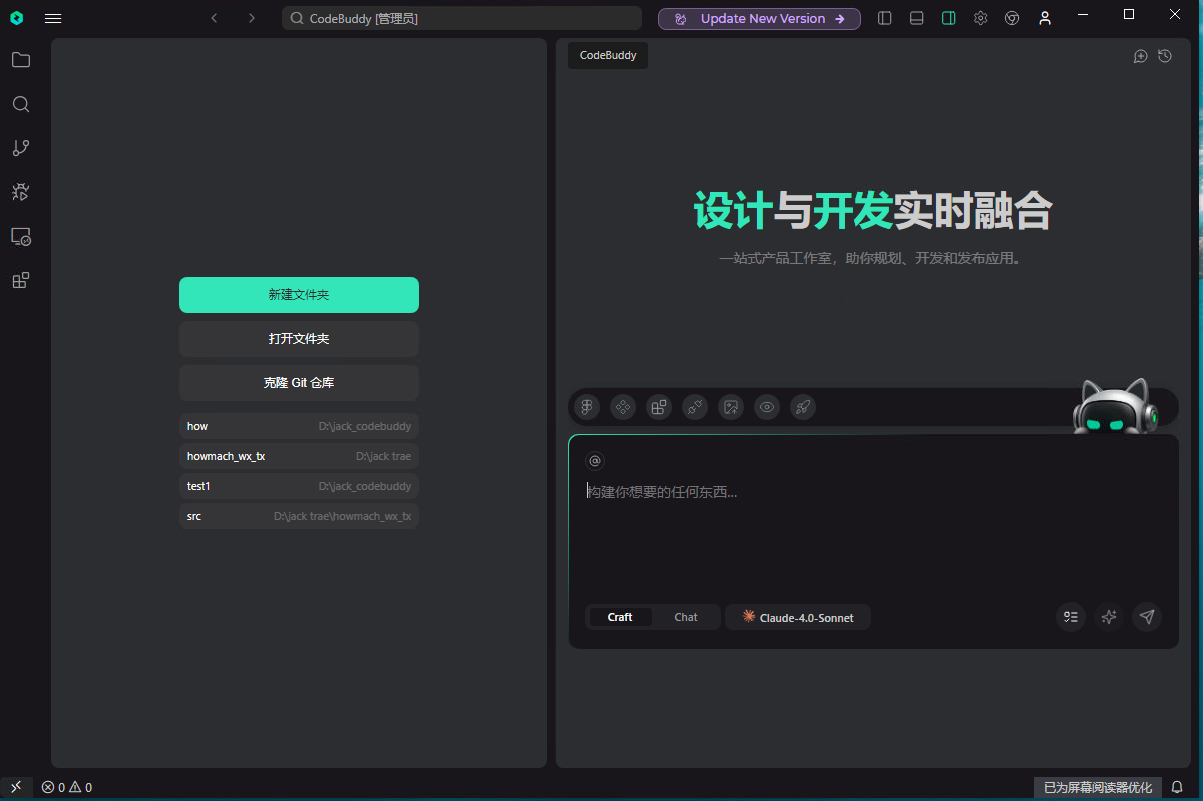Screen dimensions: 1203x801
Task: Click the 新建文件夹 button
Action: (298, 294)
